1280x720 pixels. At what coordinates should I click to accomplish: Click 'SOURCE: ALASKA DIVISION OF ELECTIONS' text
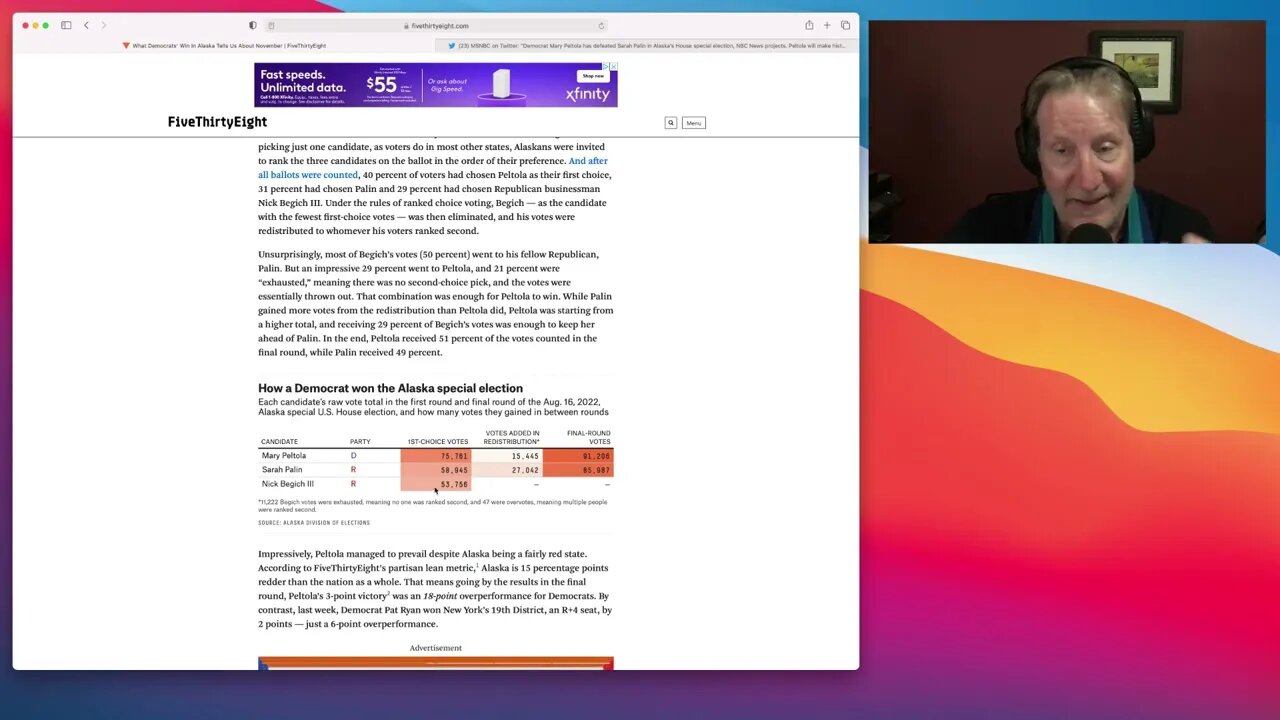314,523
